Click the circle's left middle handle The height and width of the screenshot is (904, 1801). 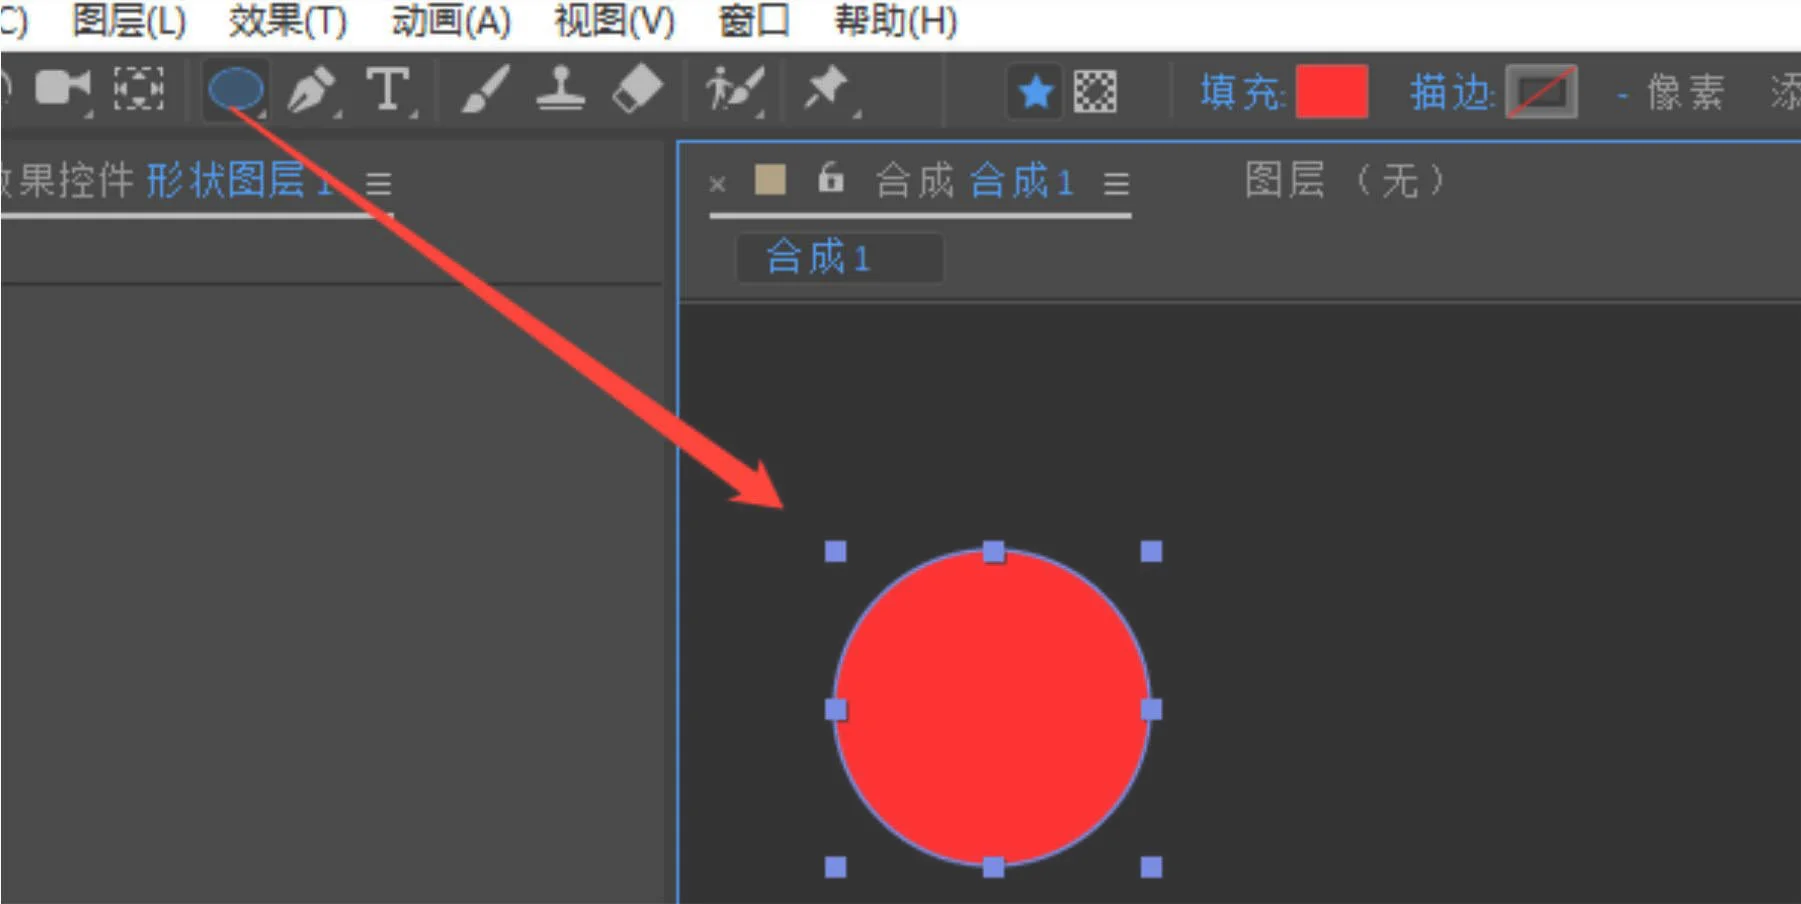(835, 709)
